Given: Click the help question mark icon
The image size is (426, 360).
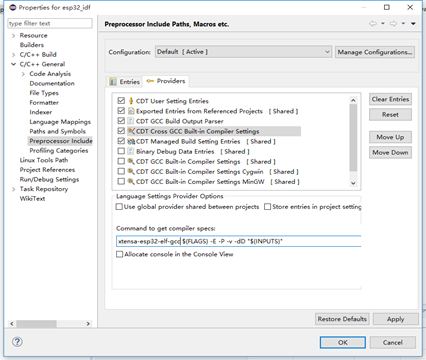Looking at the screenshot, I should [17, 342].
